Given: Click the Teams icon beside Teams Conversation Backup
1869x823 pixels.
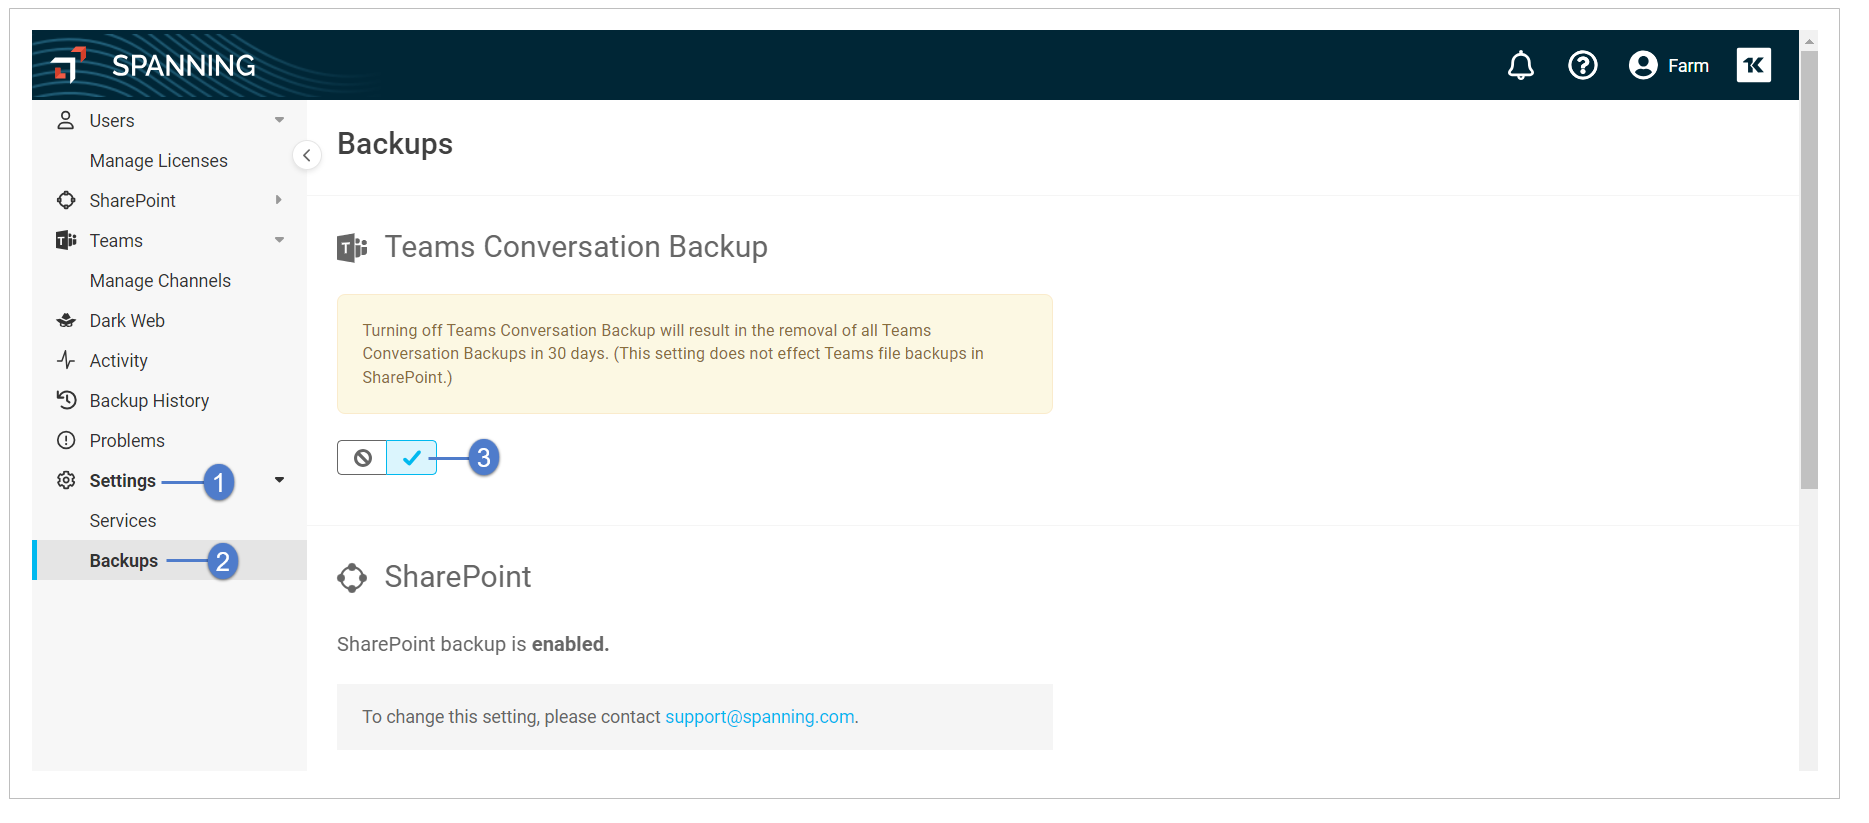Looking at the screenshot, I should click(x=352, y=247).
